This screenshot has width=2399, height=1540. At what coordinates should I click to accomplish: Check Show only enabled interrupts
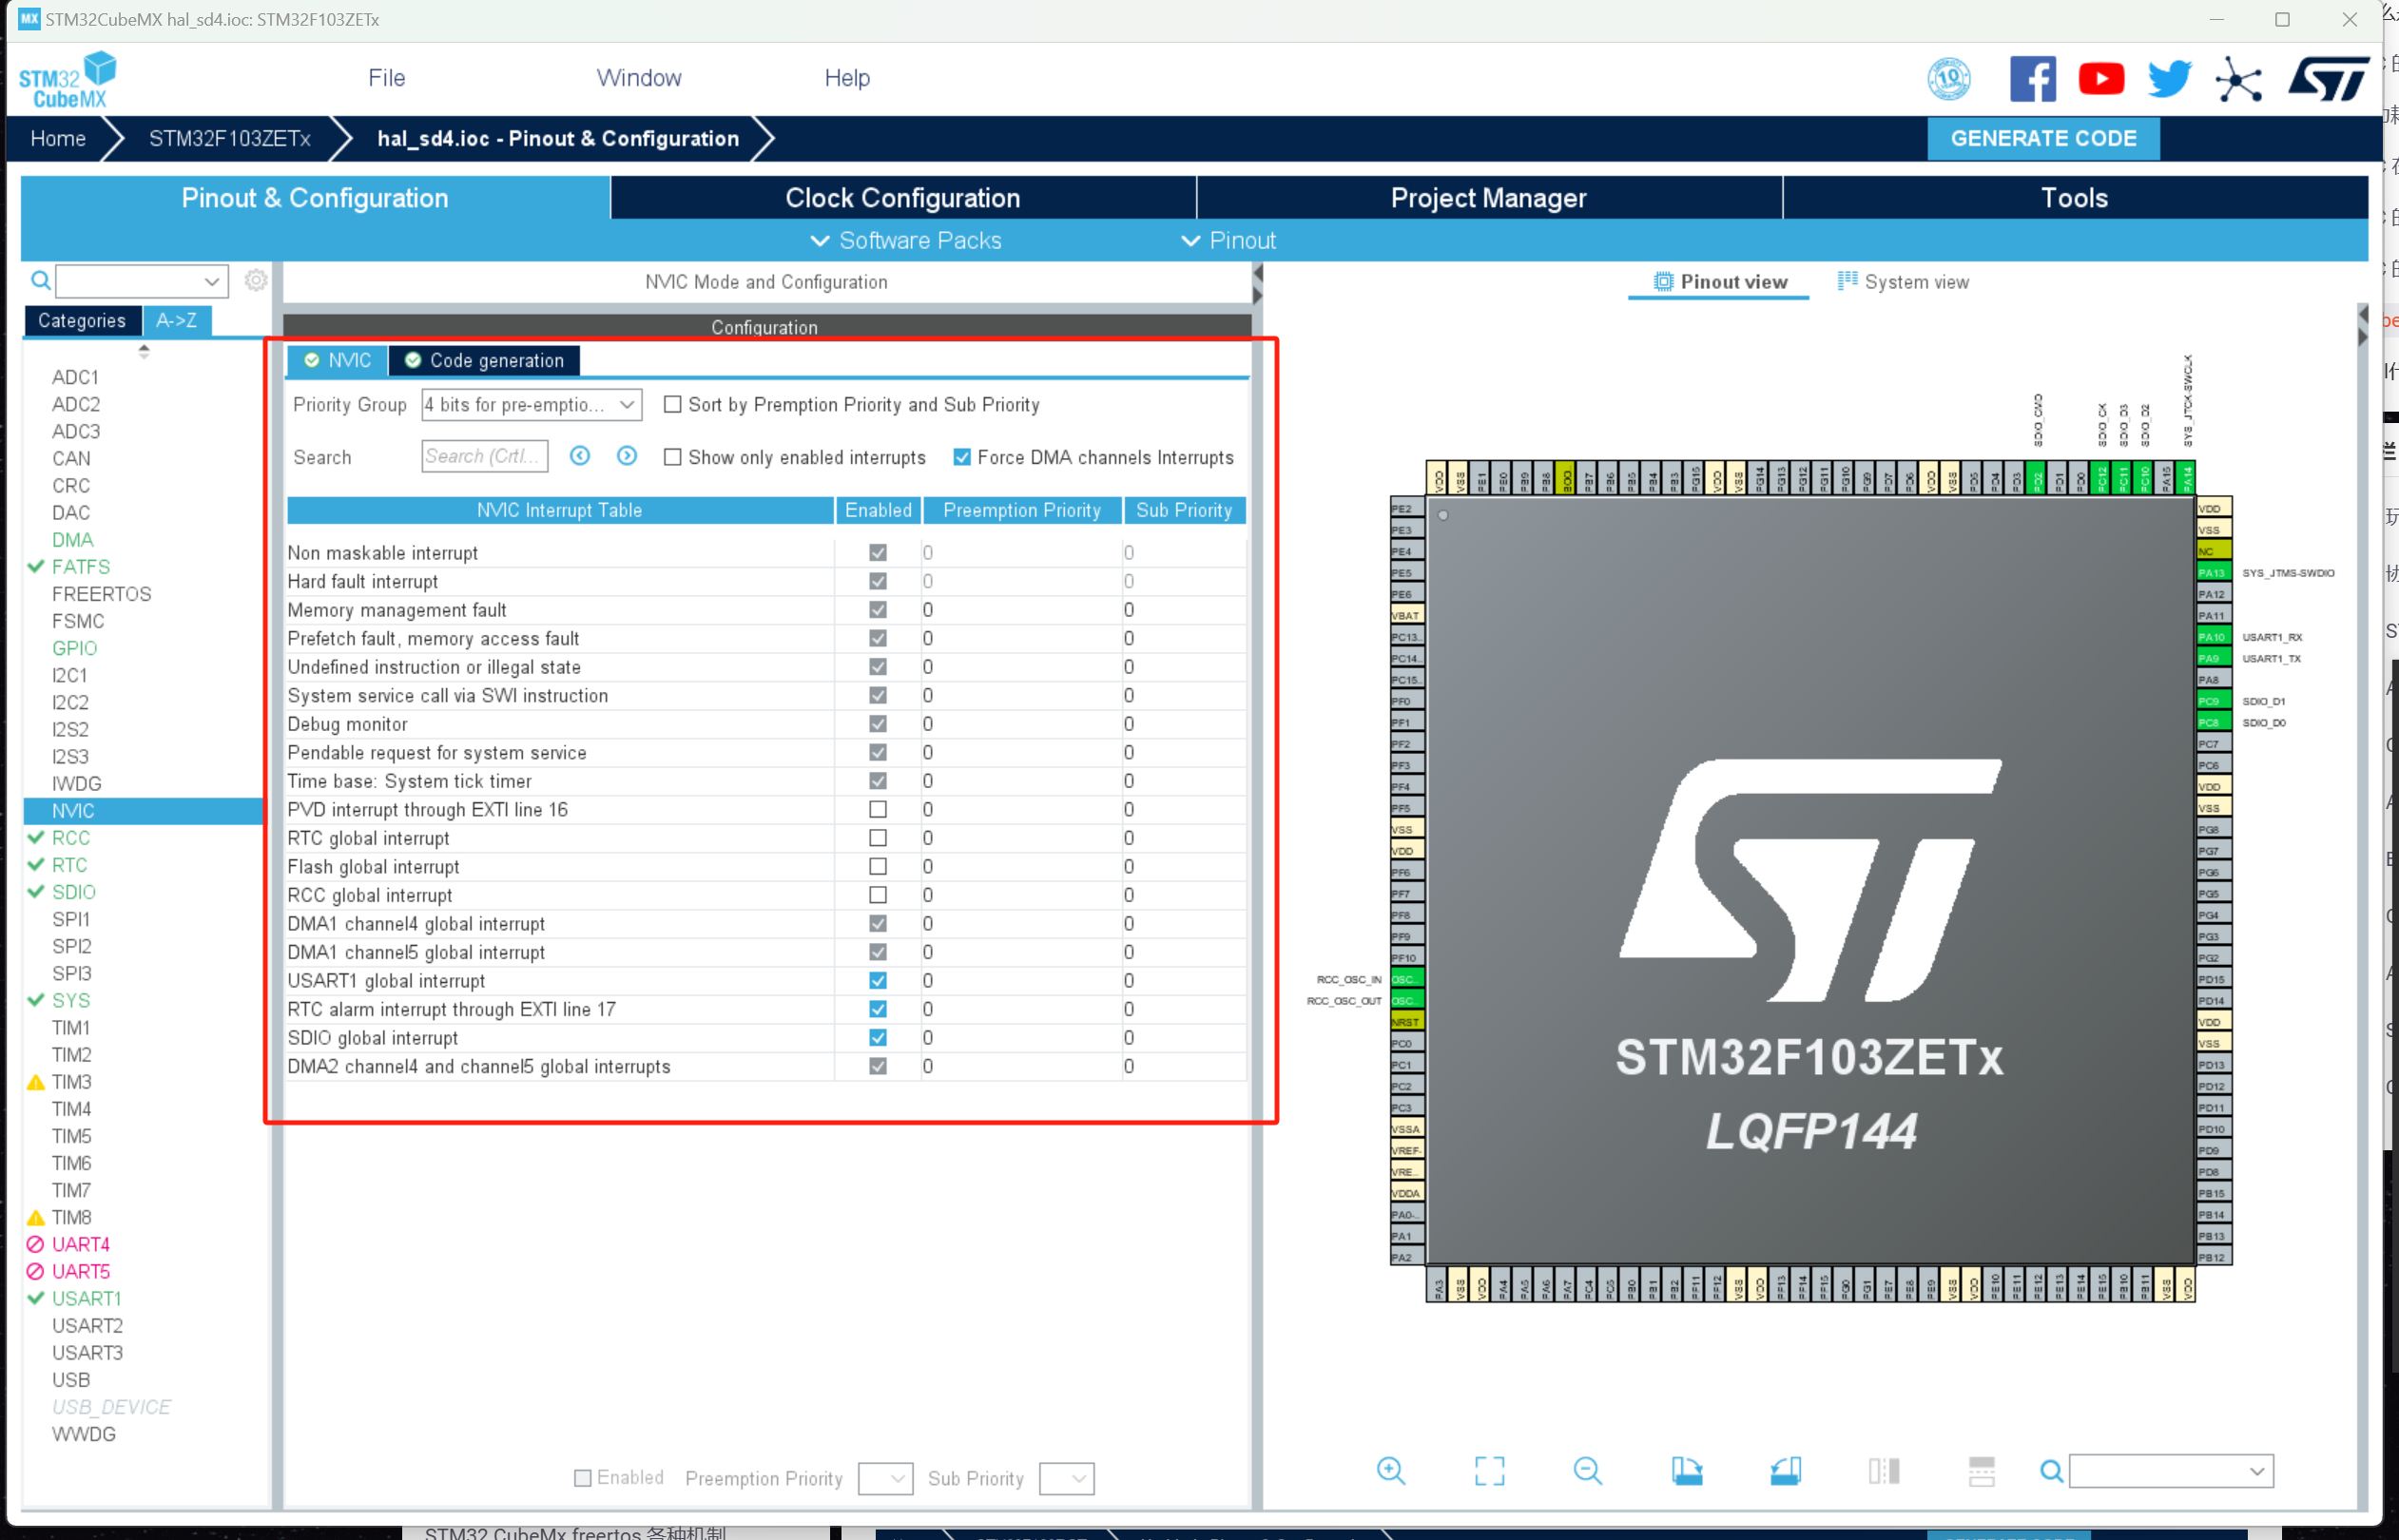click(x=673, y=457)
